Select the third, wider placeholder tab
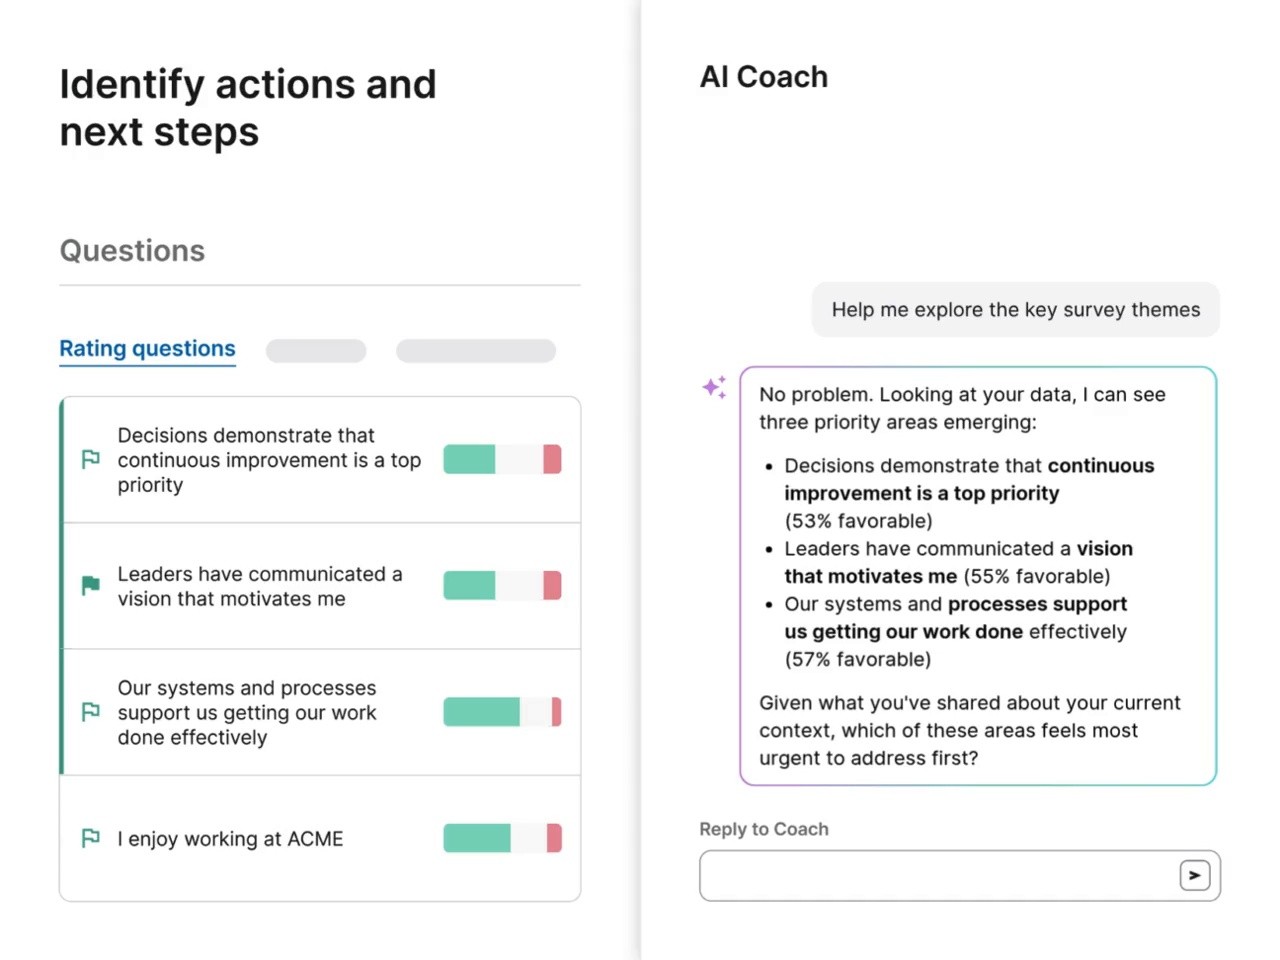 pyautogui.click(x=476, y=351)
